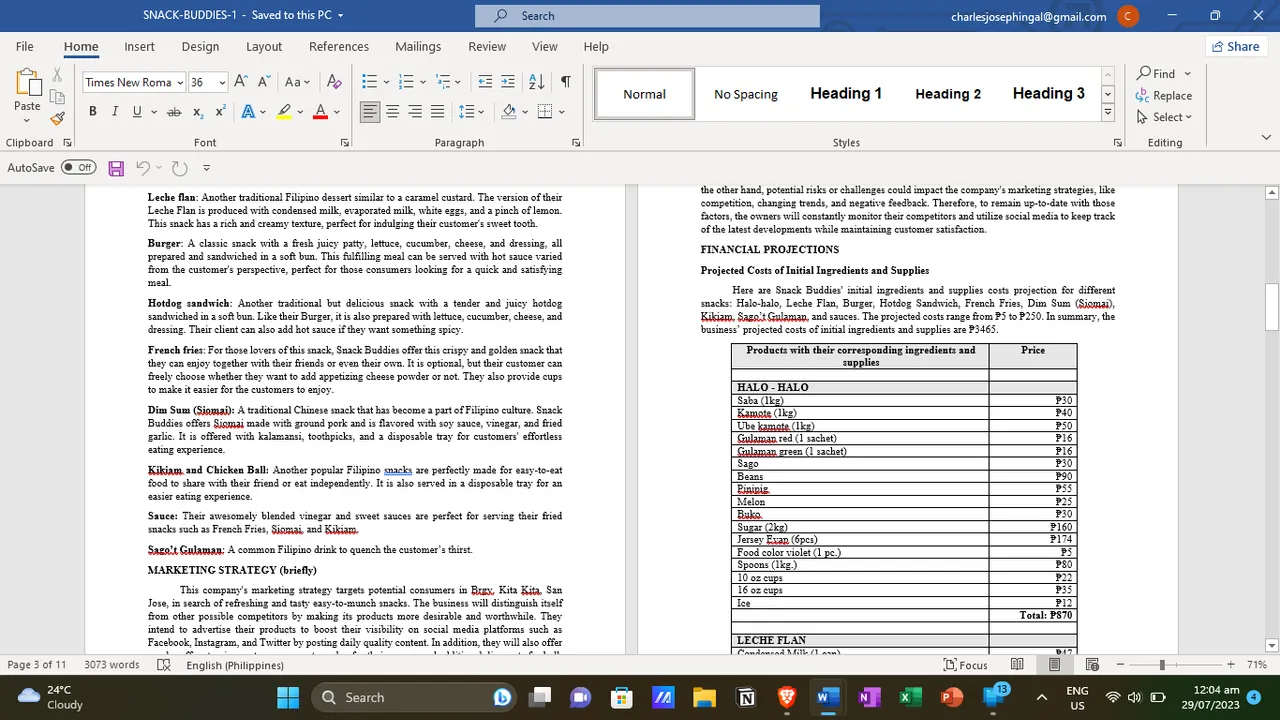Click the Format Painter brush icon
1280x720 pixels.
point(57,118)
